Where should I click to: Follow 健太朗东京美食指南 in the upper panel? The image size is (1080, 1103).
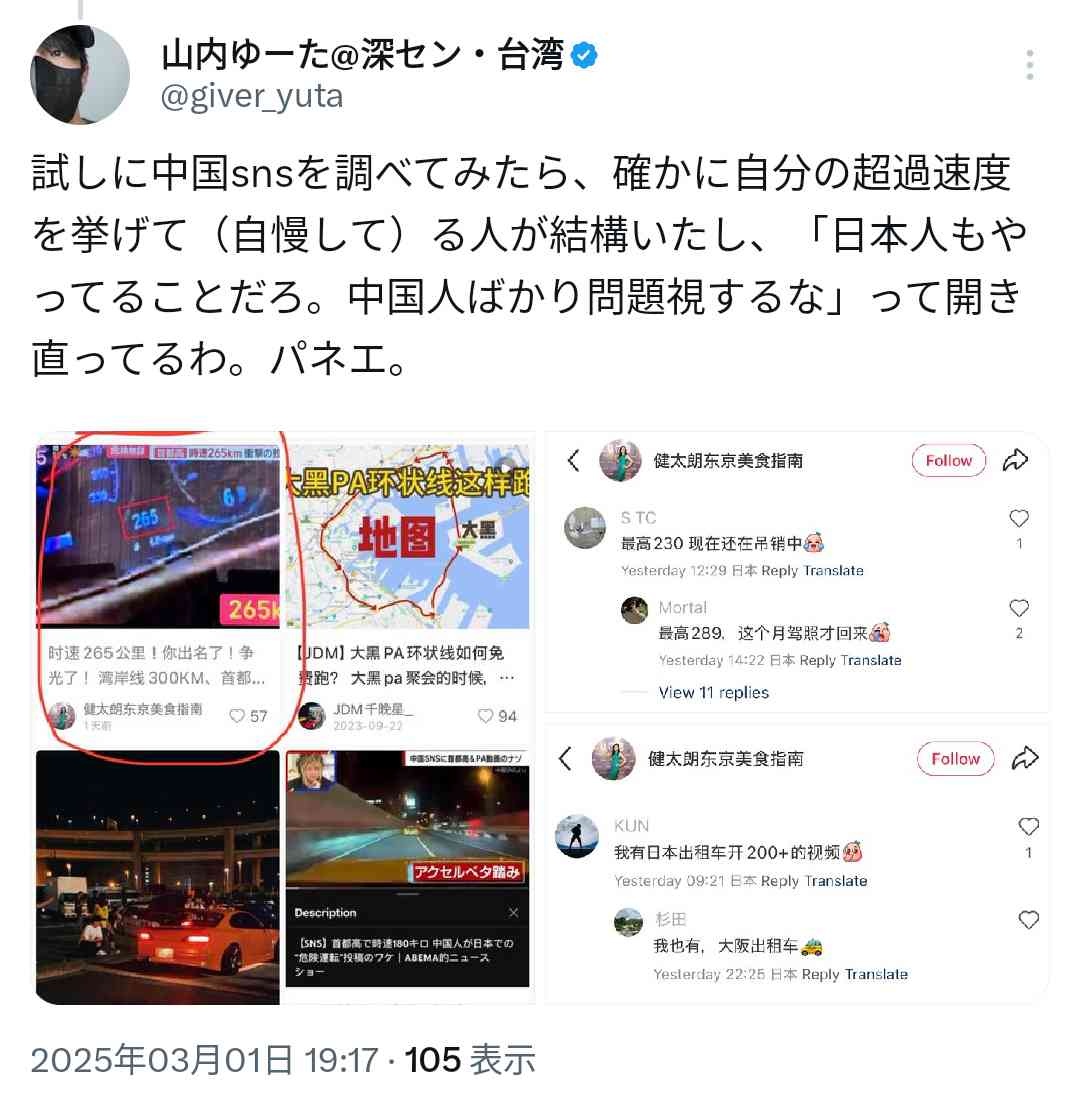pyautogui.click(x=948, y=461)
